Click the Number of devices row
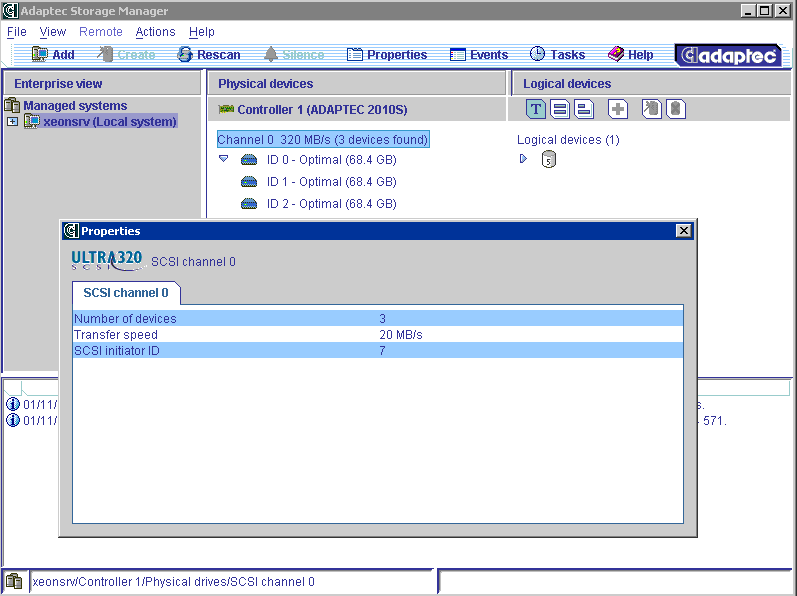797x596 pixels. point(378,319)
